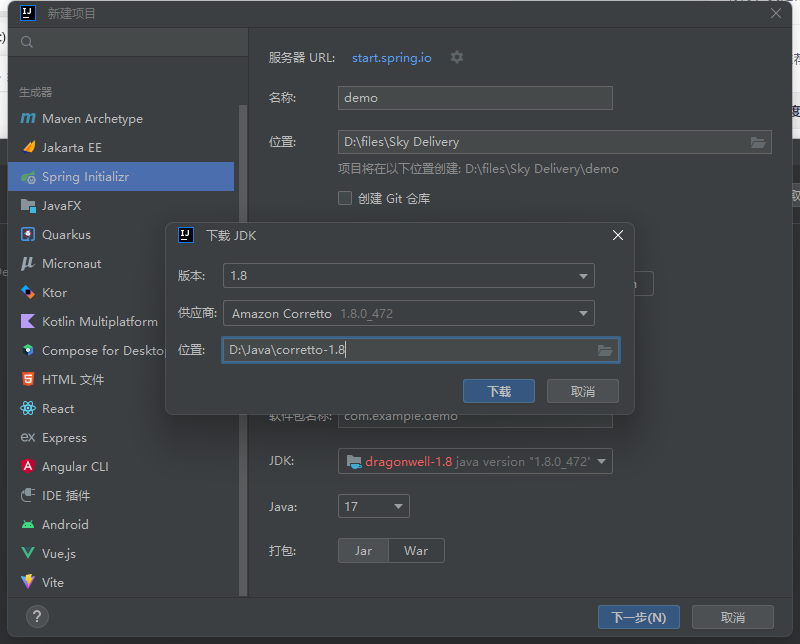This screenshot has width=800, height=644.
Task: Select Spring Initializr generator
Action: pos(121,177)
